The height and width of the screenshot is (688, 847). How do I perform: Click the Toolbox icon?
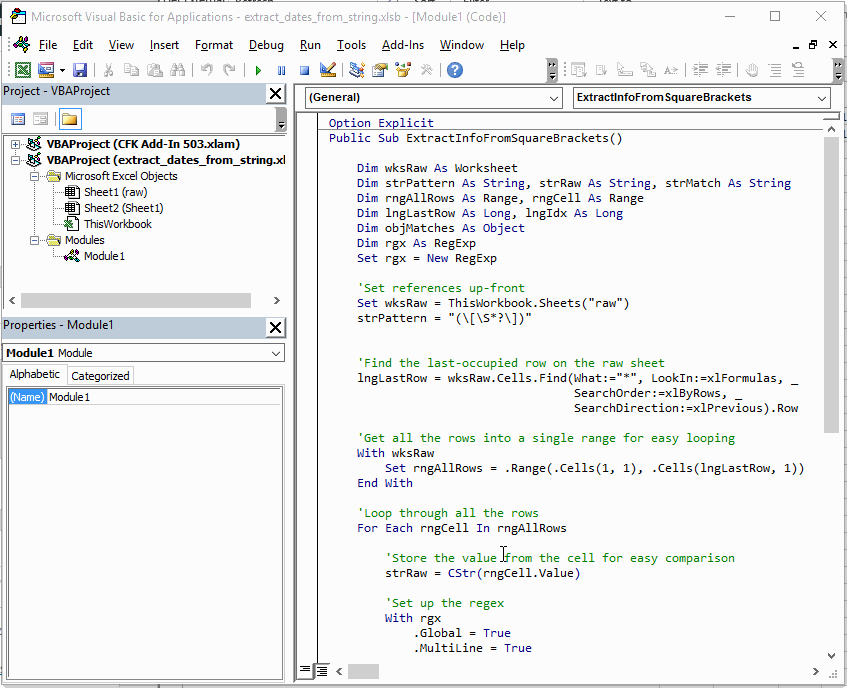click(426, 70)
